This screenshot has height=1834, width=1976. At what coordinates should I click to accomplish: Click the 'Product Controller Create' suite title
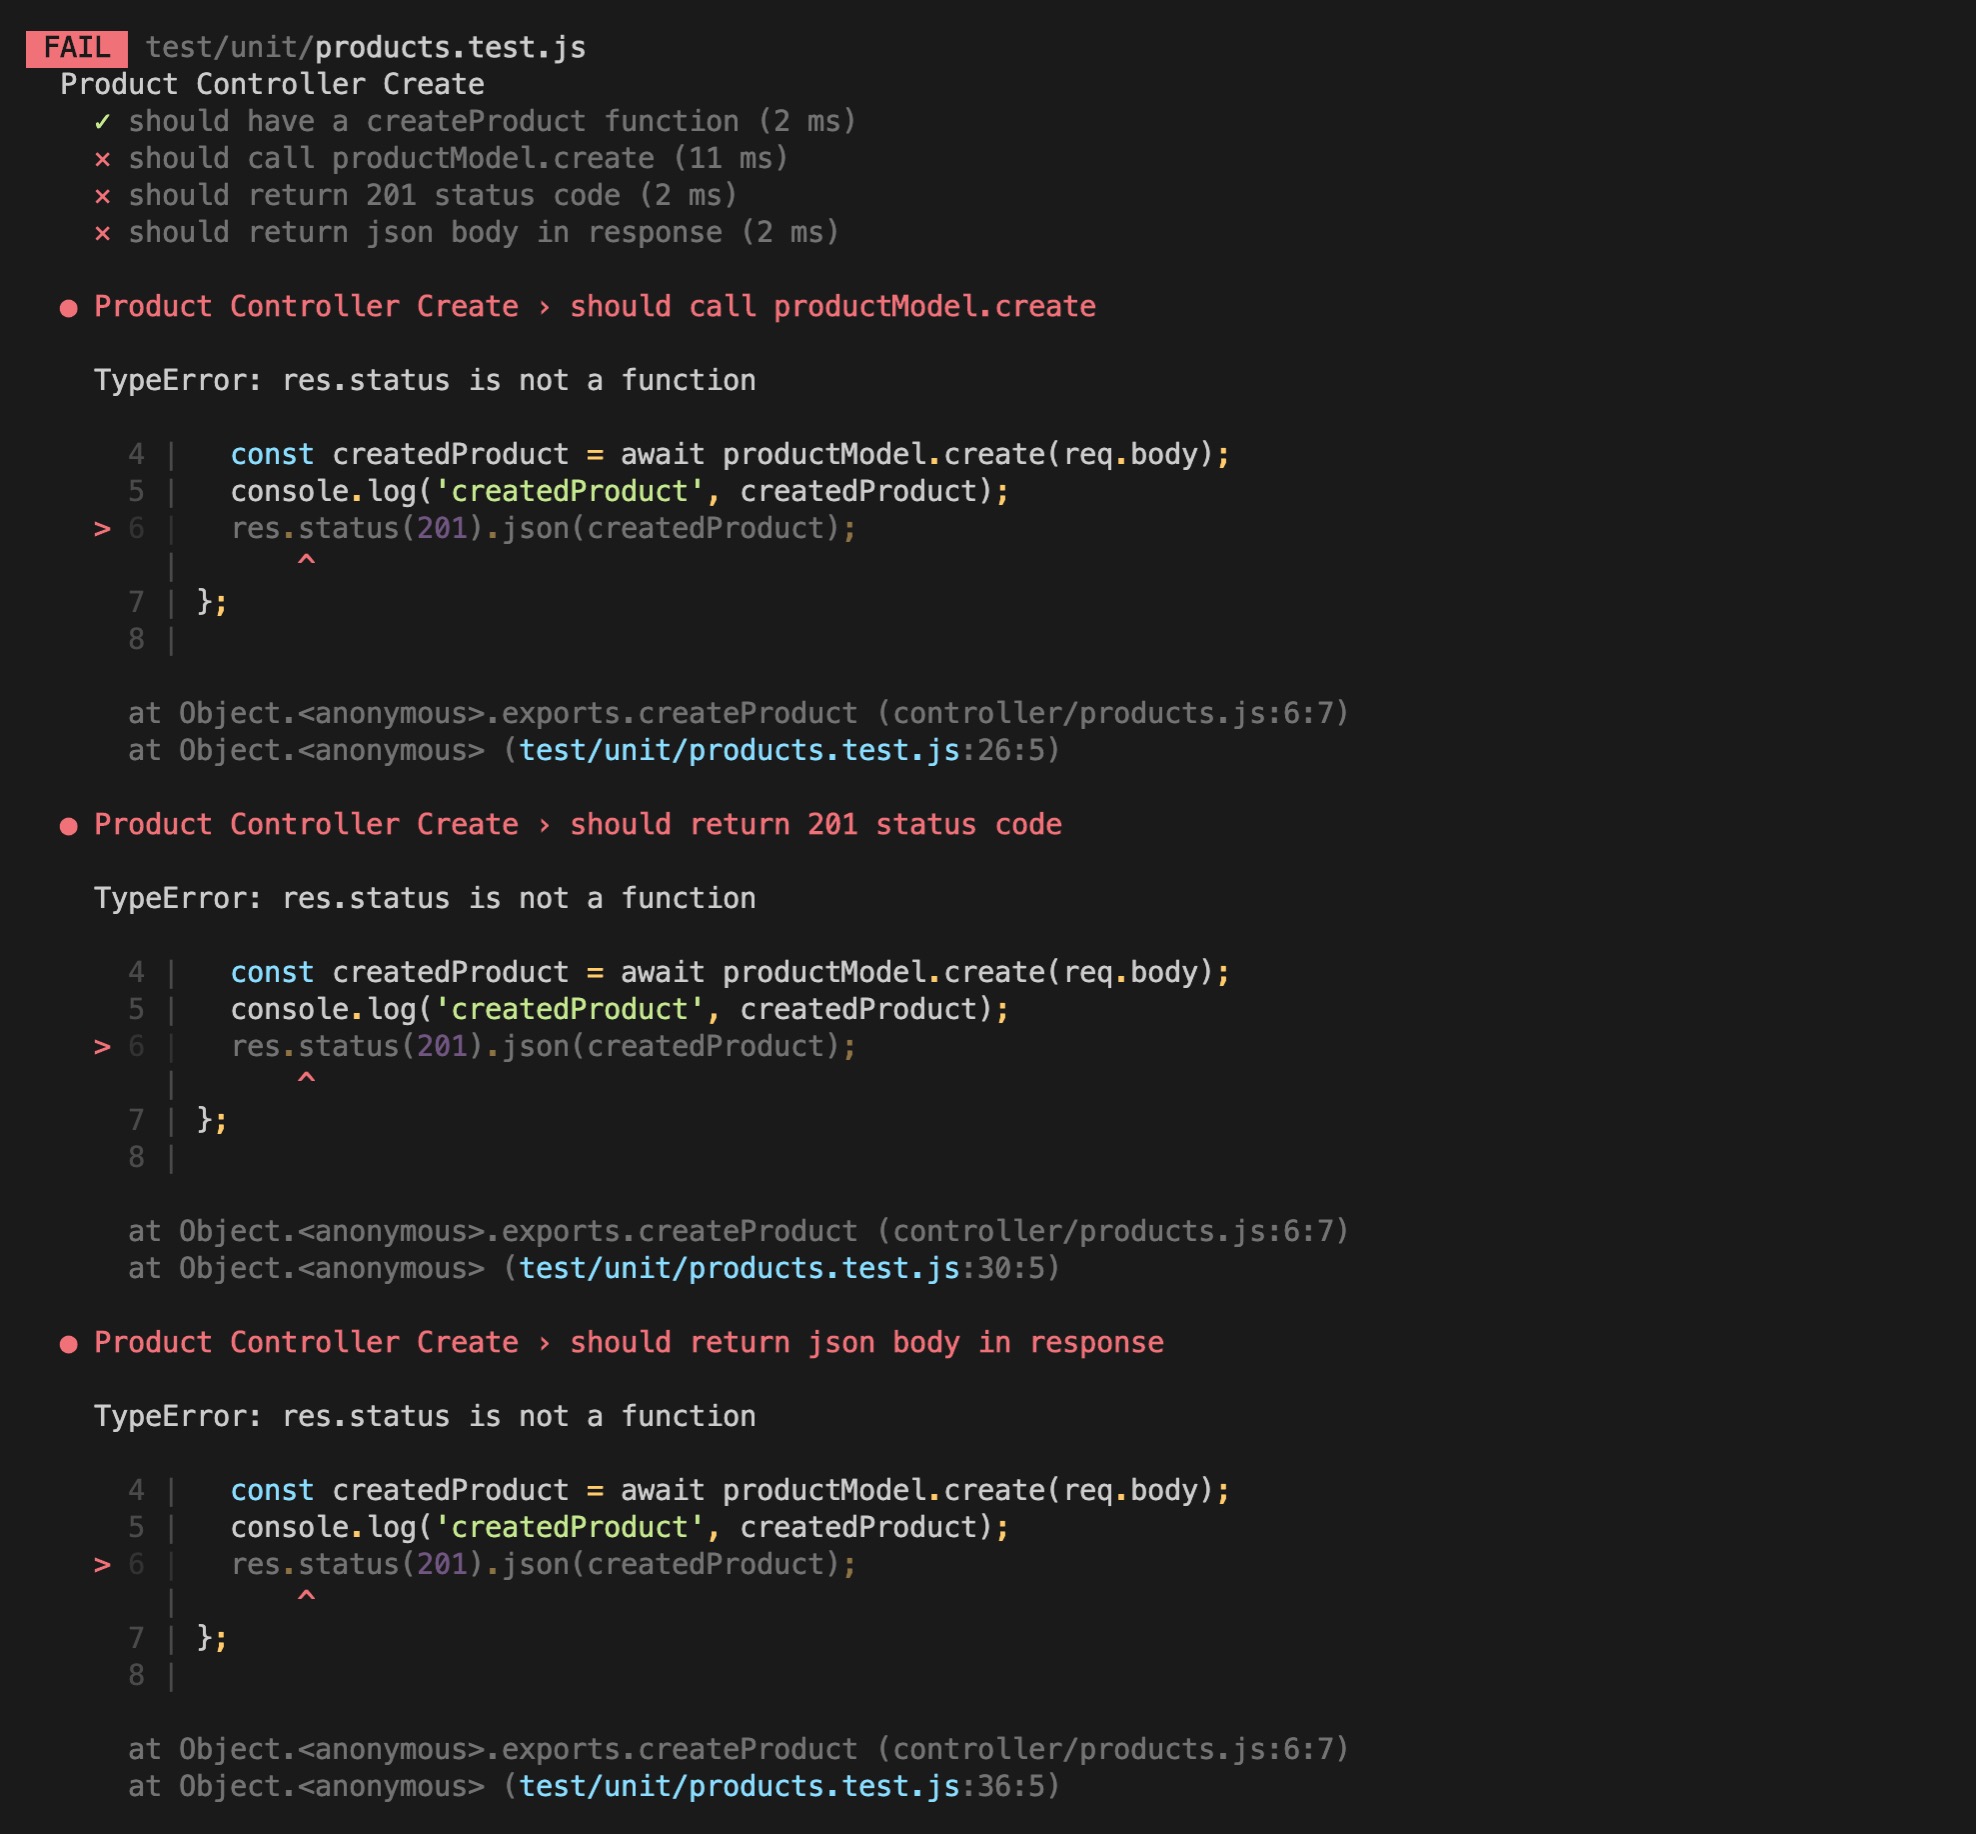[272, 84]
